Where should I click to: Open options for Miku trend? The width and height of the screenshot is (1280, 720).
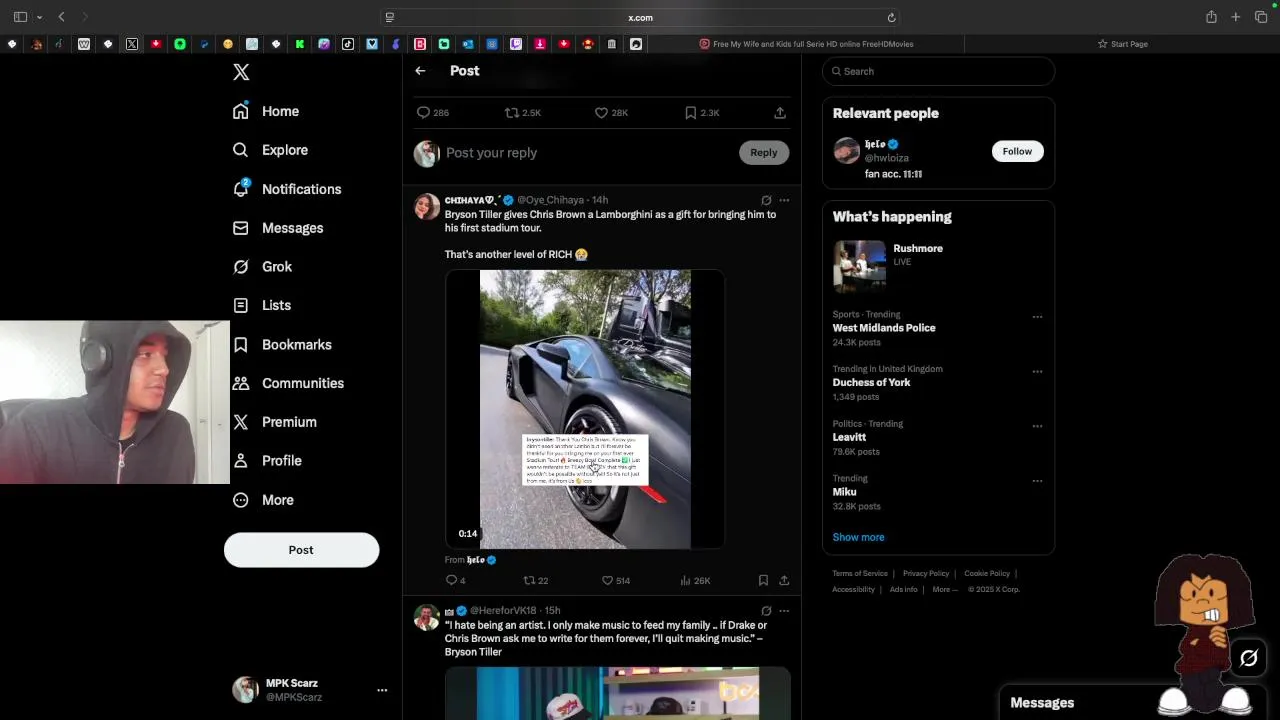click(x=1037, y=481)
